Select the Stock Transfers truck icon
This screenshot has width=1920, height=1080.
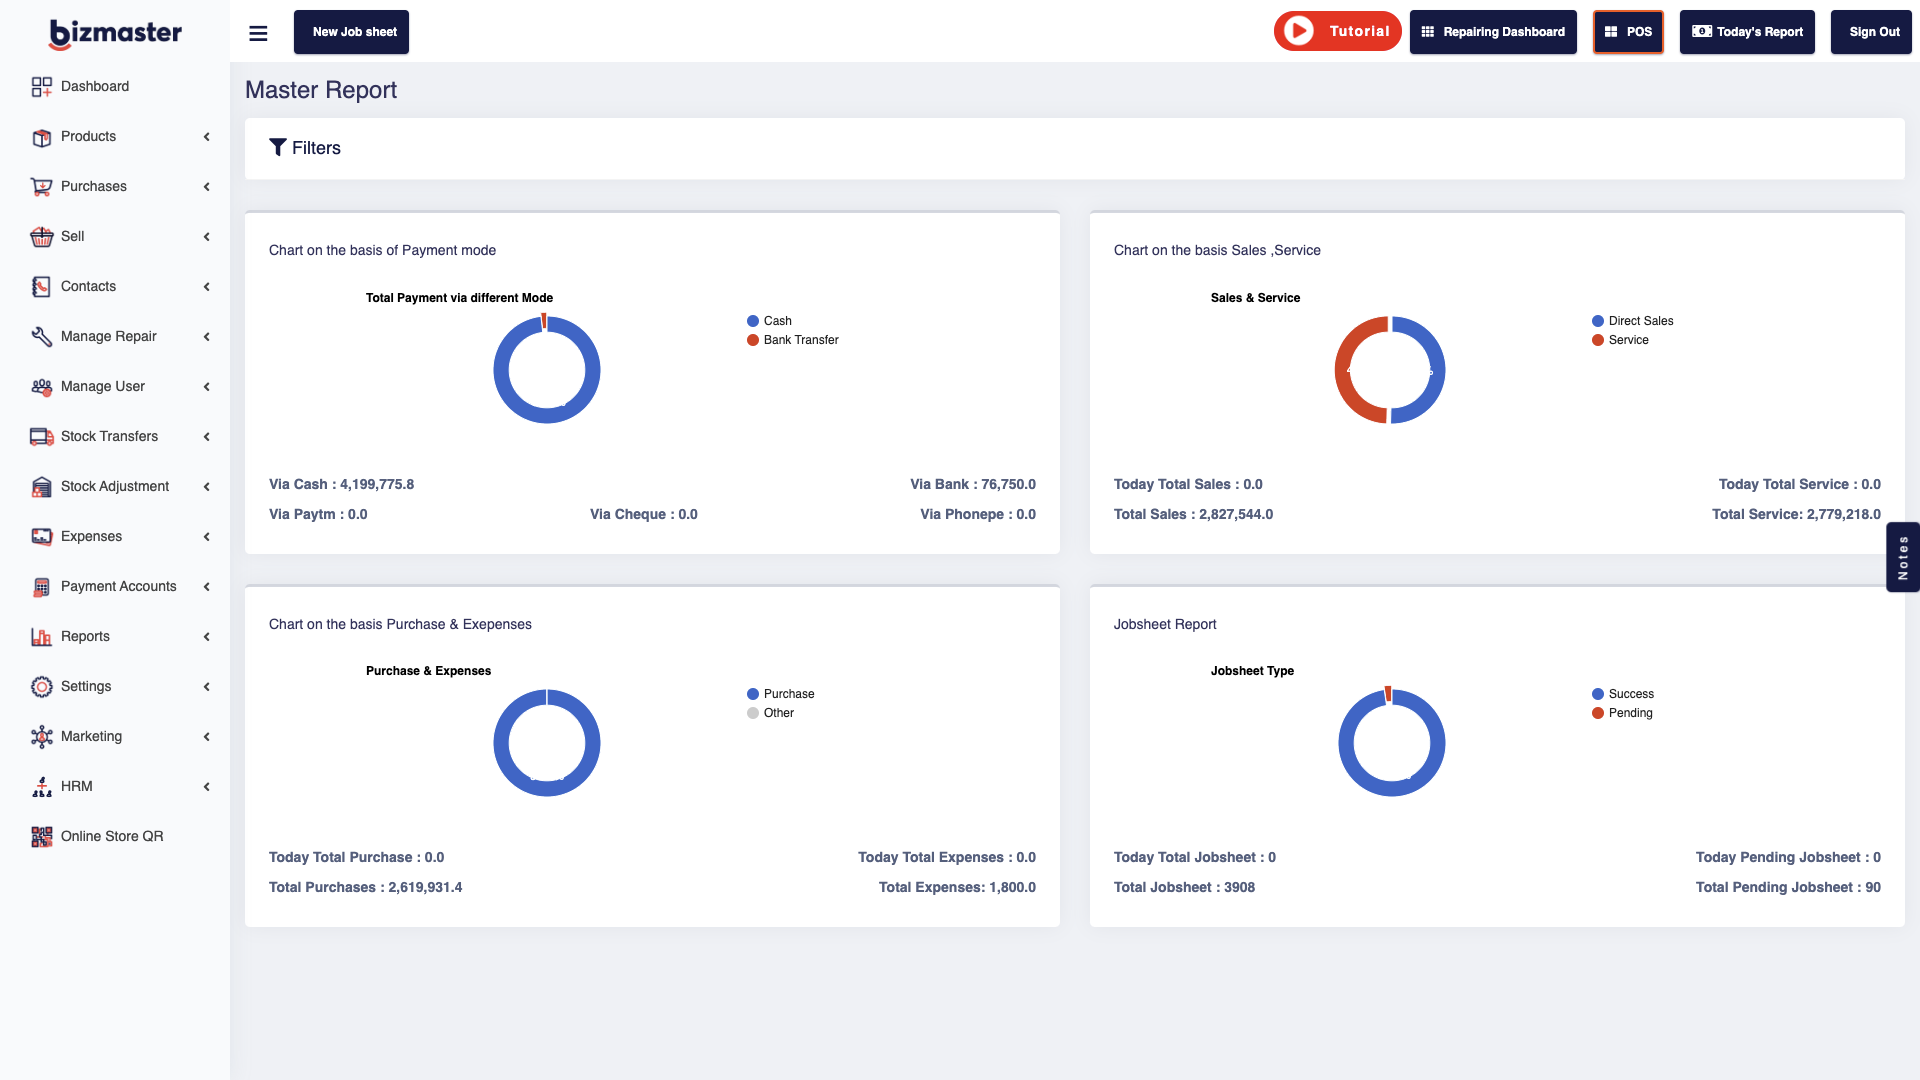point(41,436)
